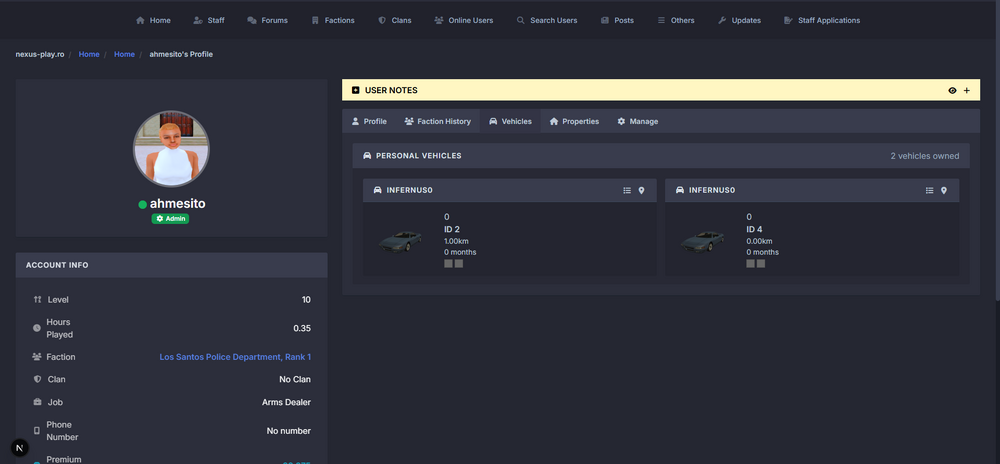1000x464 pixels.
Task: Click second color swatch of vehicle ID 2
Action: point(459,263)
